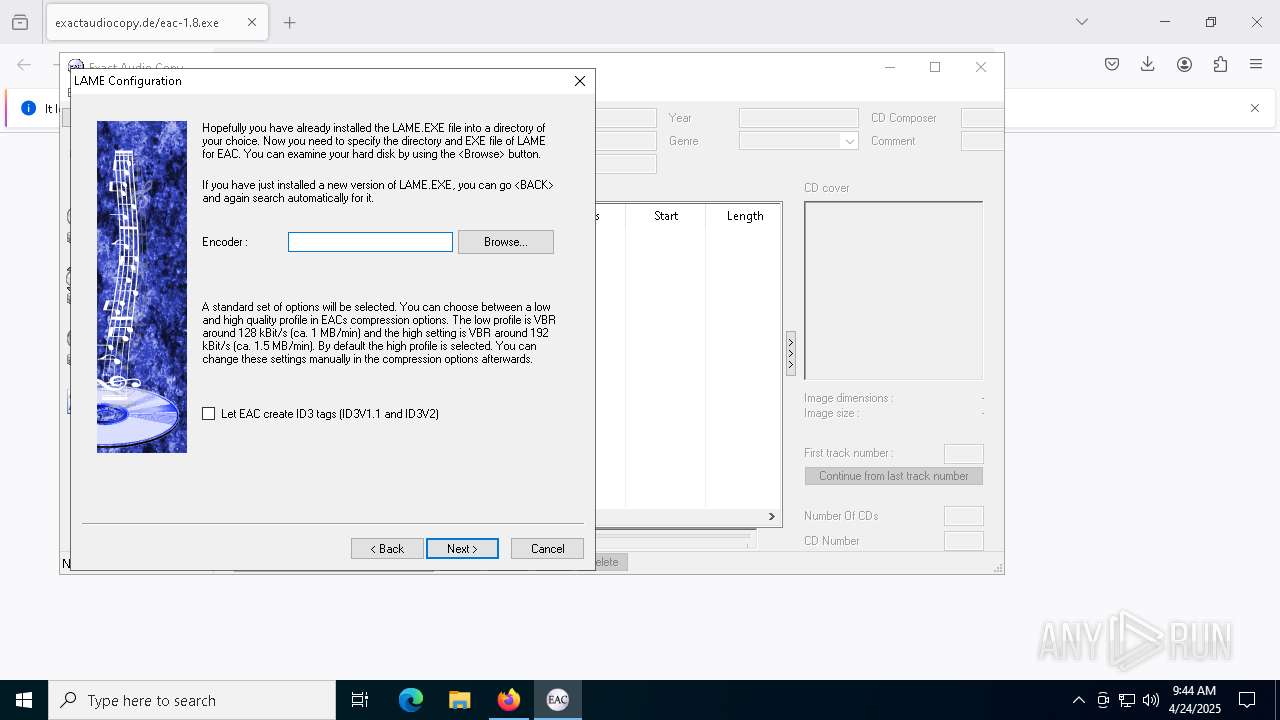Screen dimensions: 1280x720
Task: Open the Firefox account icon
Action: pos(1184,64)
